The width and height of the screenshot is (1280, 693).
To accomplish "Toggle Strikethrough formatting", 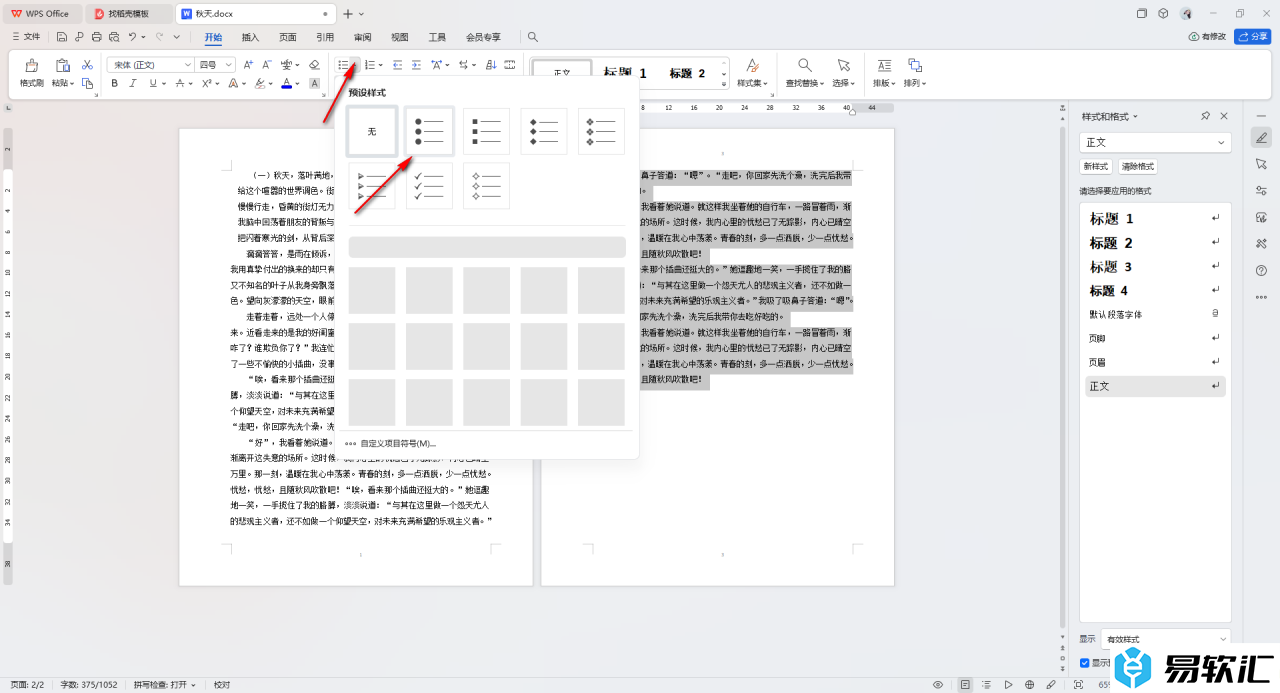I will pyautogui.click(x=178, y=83).
